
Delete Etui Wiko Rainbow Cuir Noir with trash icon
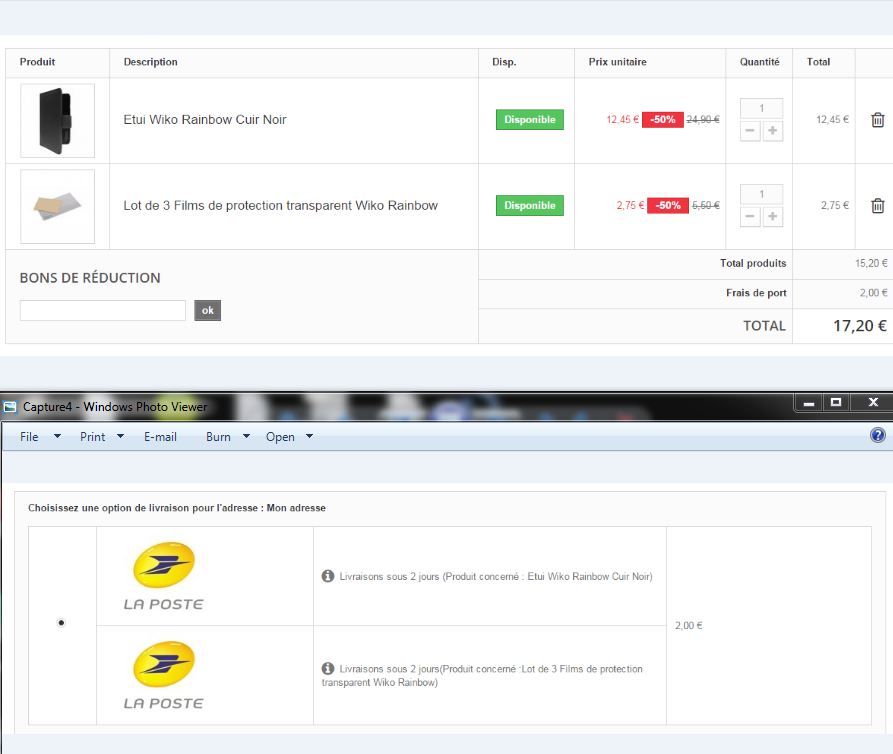(878, 120)
